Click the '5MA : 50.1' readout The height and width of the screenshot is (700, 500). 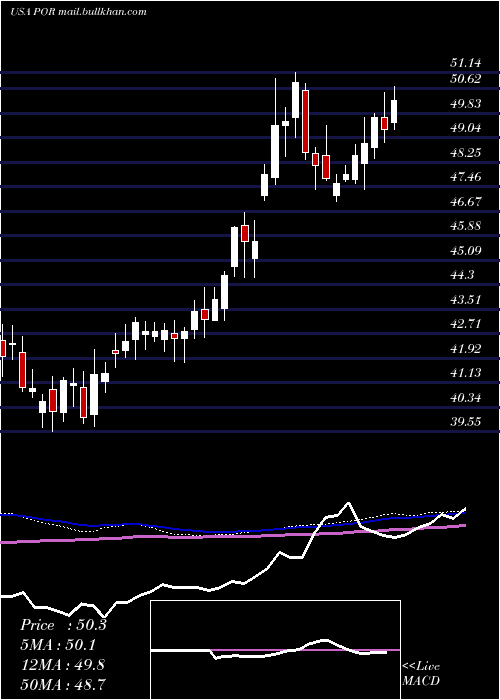point(58,645)
